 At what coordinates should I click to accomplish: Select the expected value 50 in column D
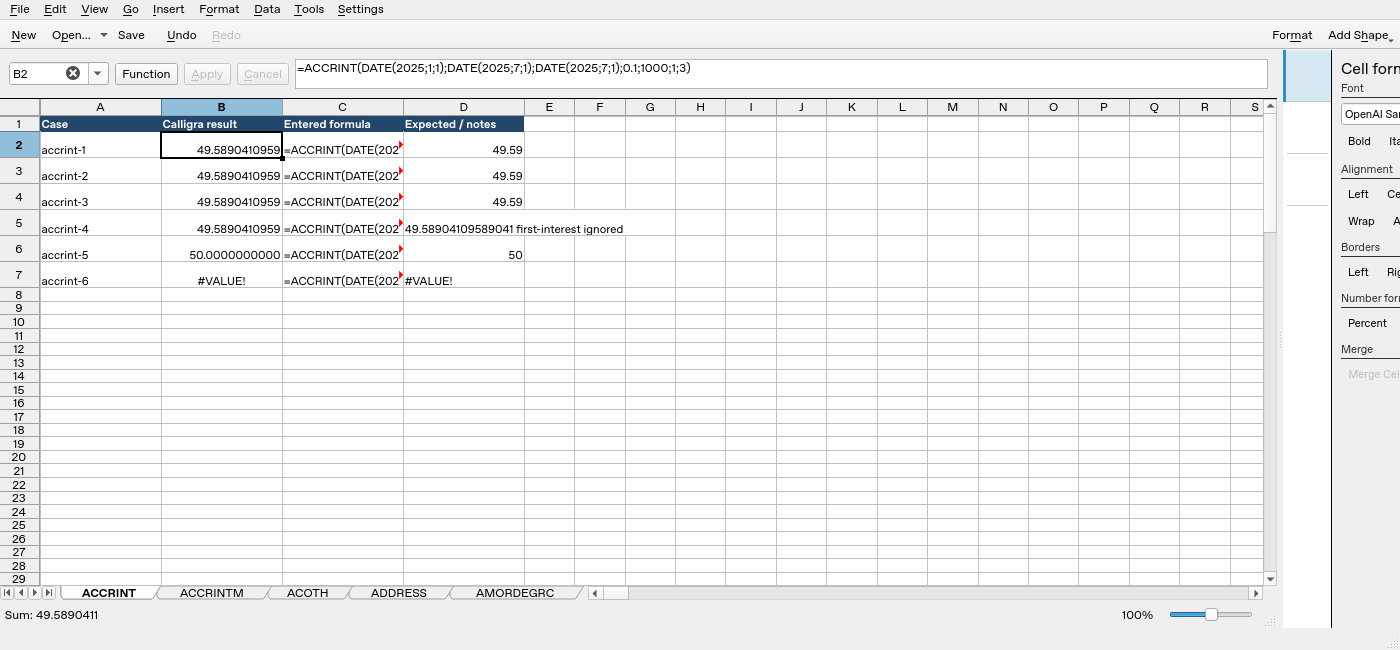464,249
